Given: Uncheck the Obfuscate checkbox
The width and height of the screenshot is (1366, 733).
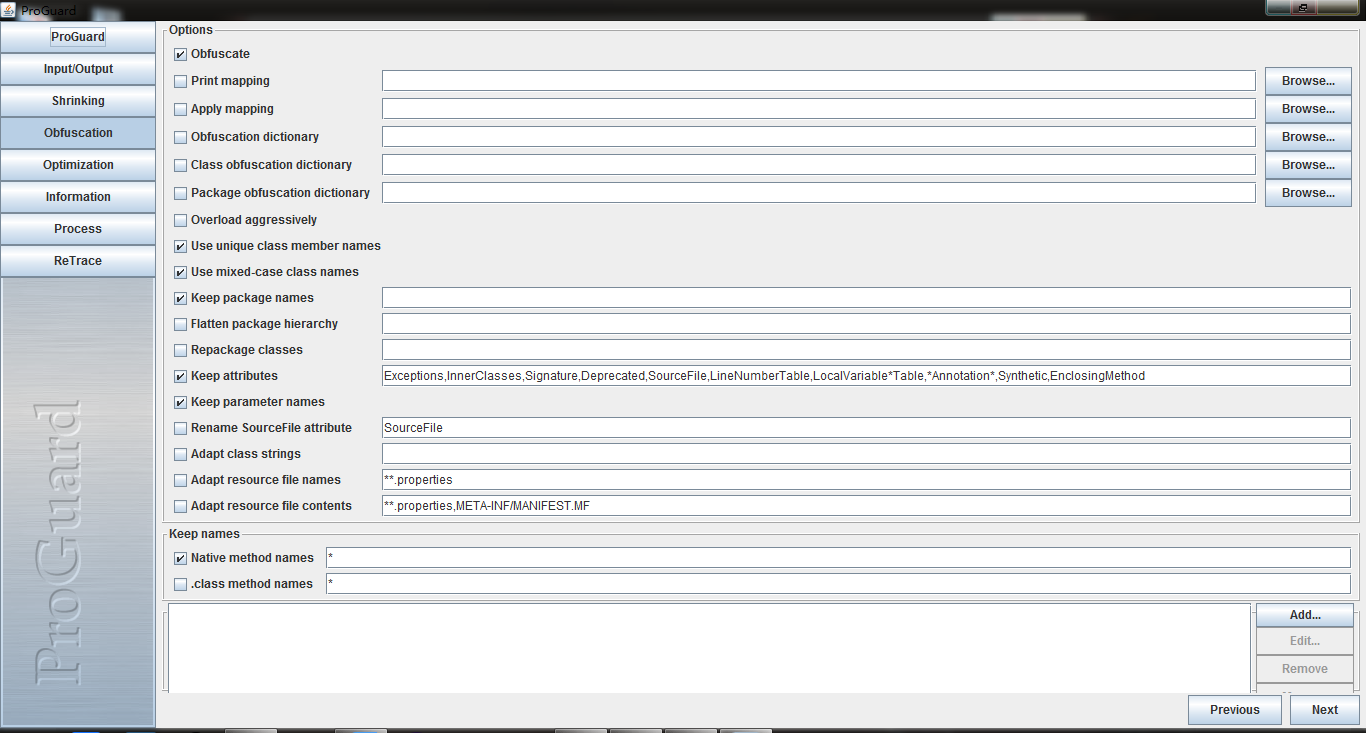Looking at the screenshot, I should [x=181, y=54].
